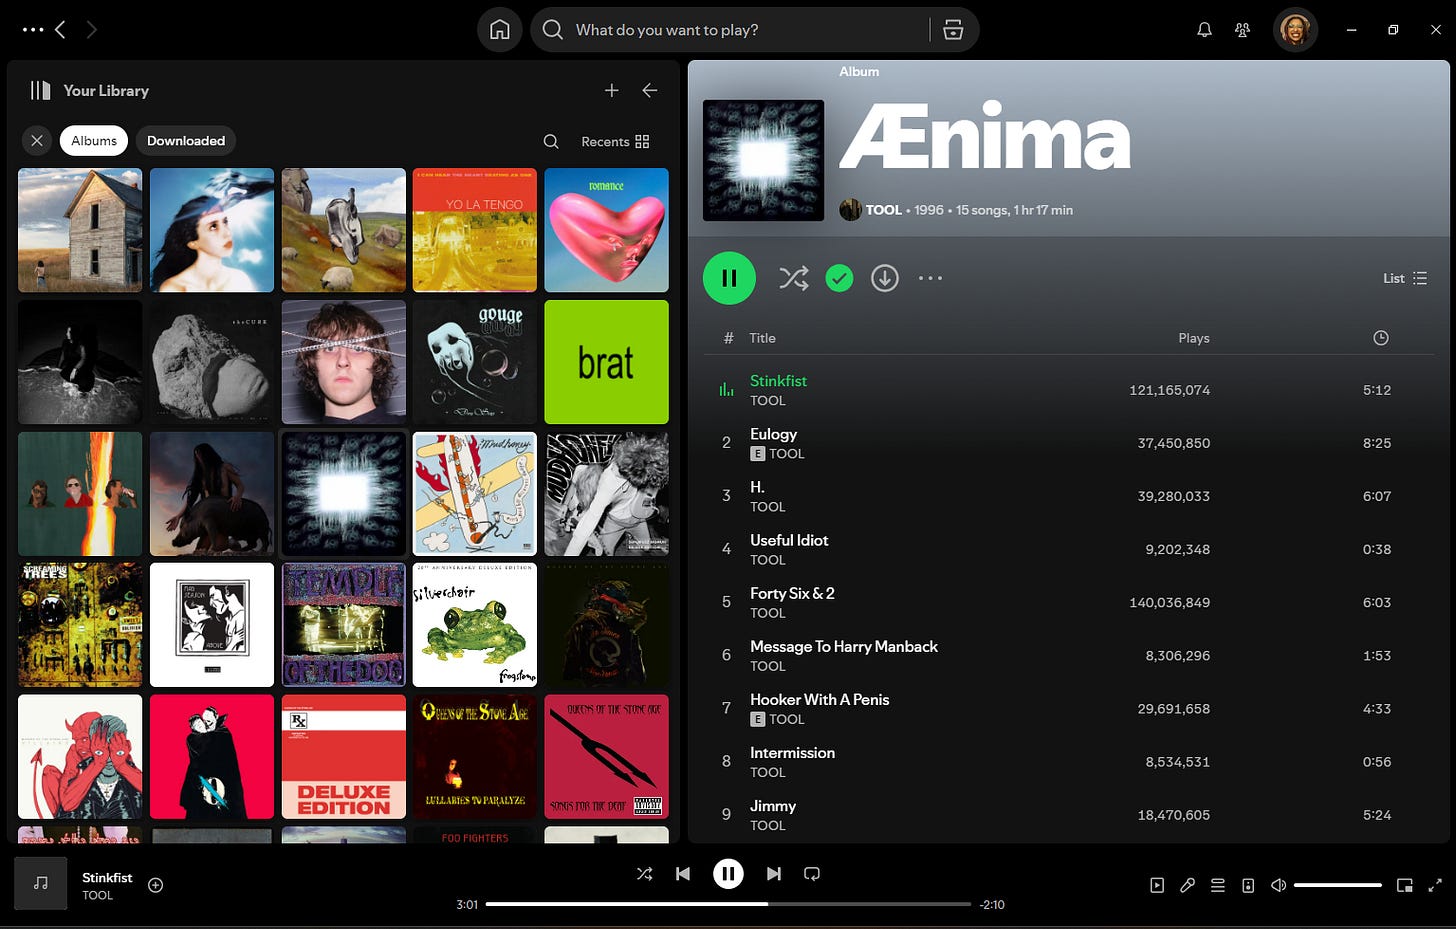Change the track view using List dropdown
The width and height of the screenshot is (1456, 929).
pyautogui.click(x=1405, y=278)
